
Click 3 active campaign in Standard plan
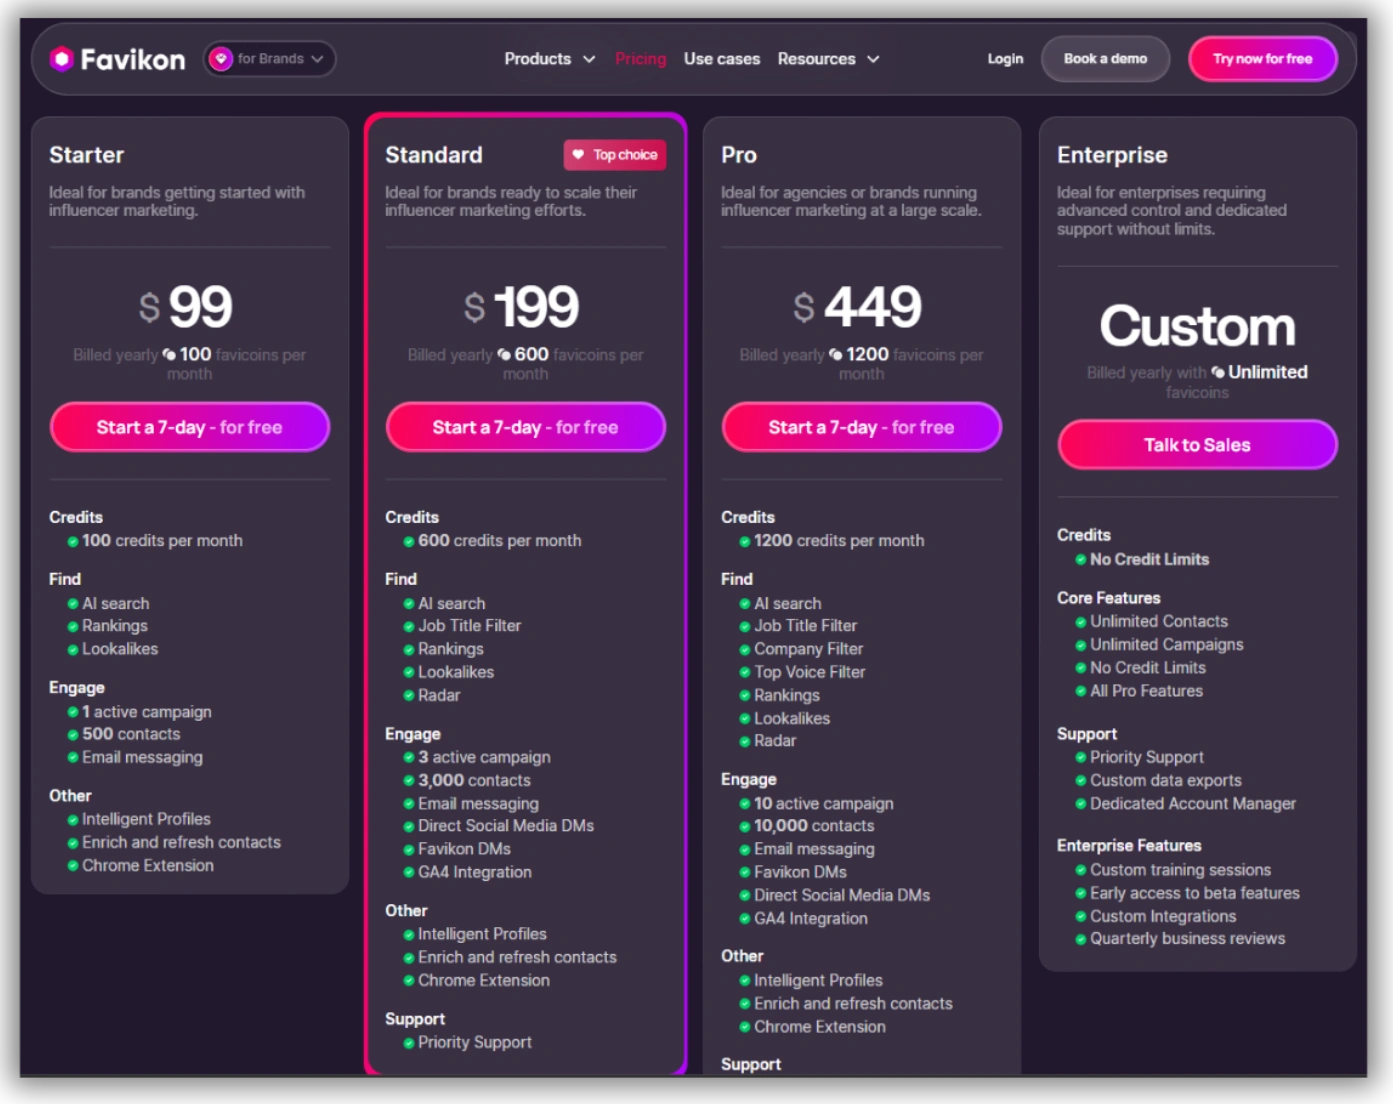pos(484,757)
